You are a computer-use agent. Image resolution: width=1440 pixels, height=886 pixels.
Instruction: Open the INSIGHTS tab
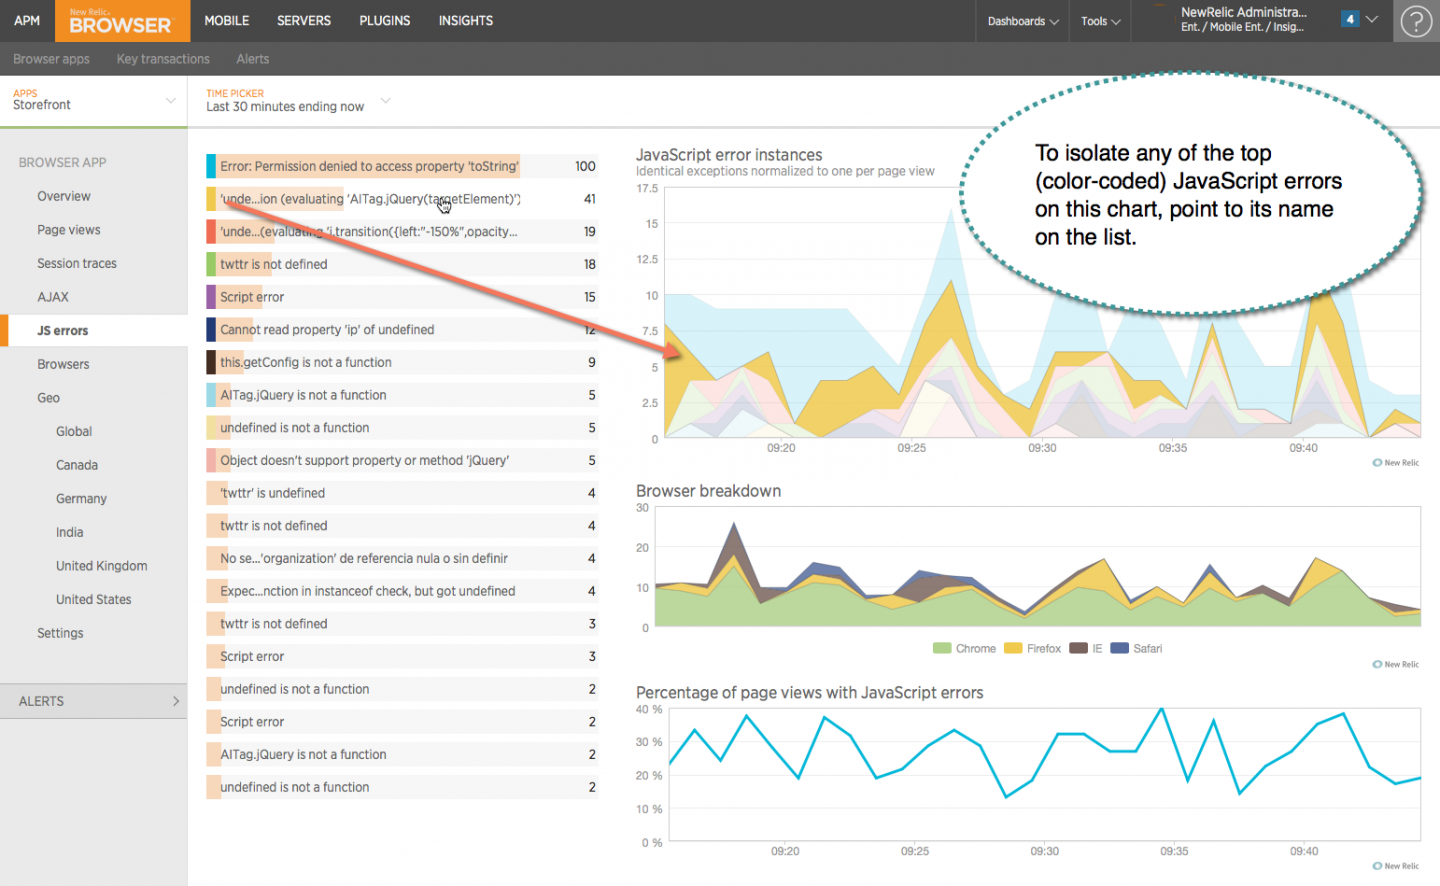click(x=466, y=20)
